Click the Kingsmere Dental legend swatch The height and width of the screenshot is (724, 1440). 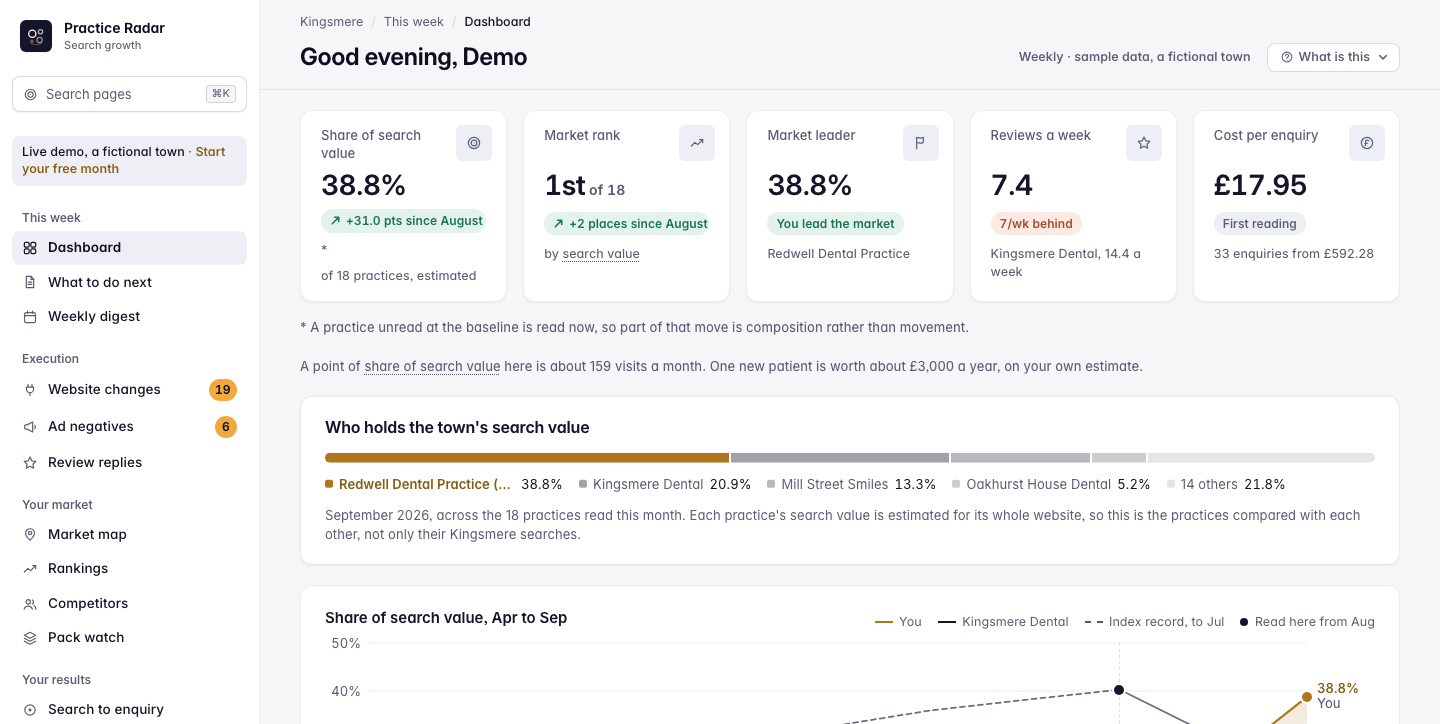(583, 484)
